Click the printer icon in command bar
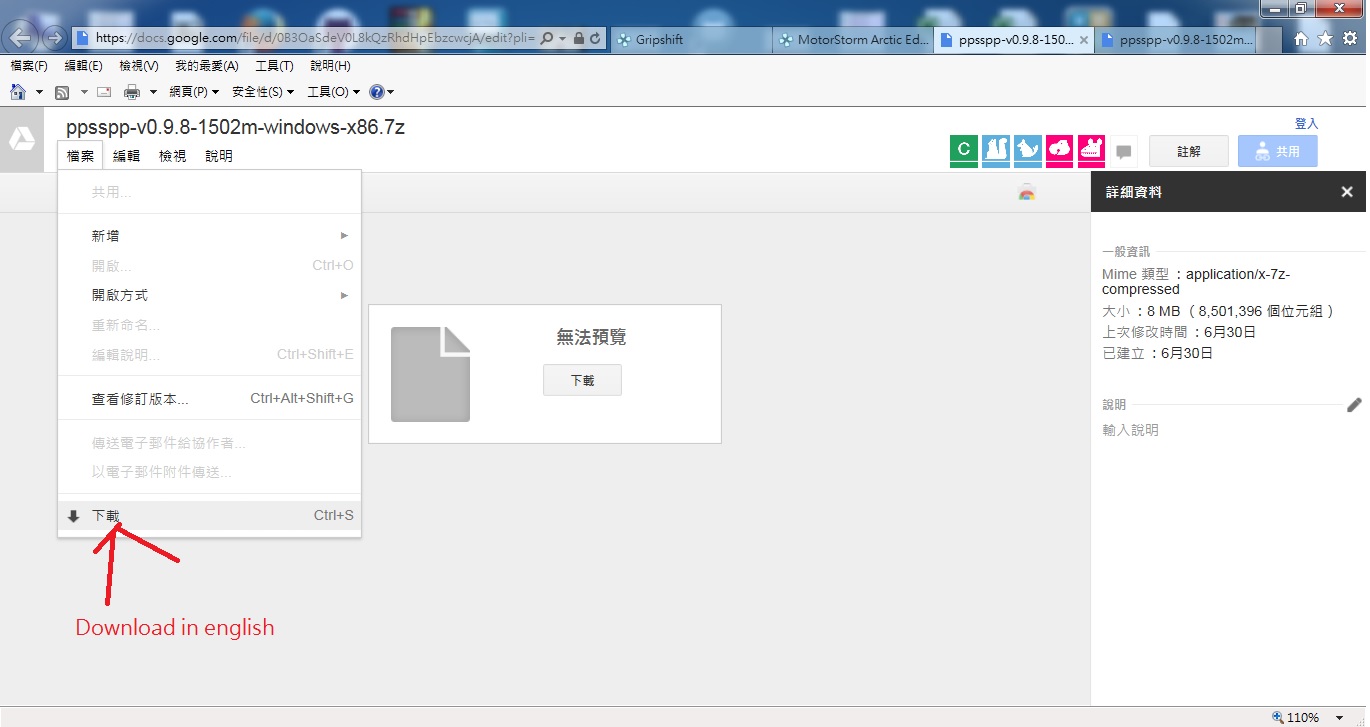Viewport: 1370px width, 727px height. [x=131, y=92]
